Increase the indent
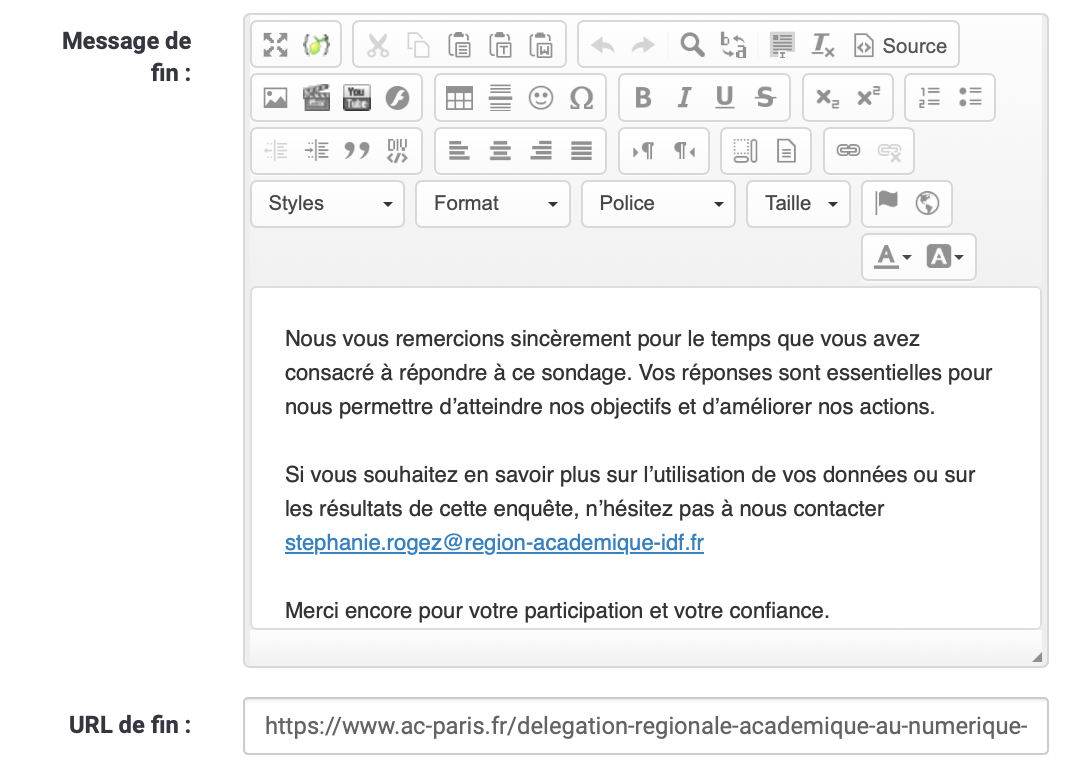This screenshot has width=1092, height=774. 316,150
